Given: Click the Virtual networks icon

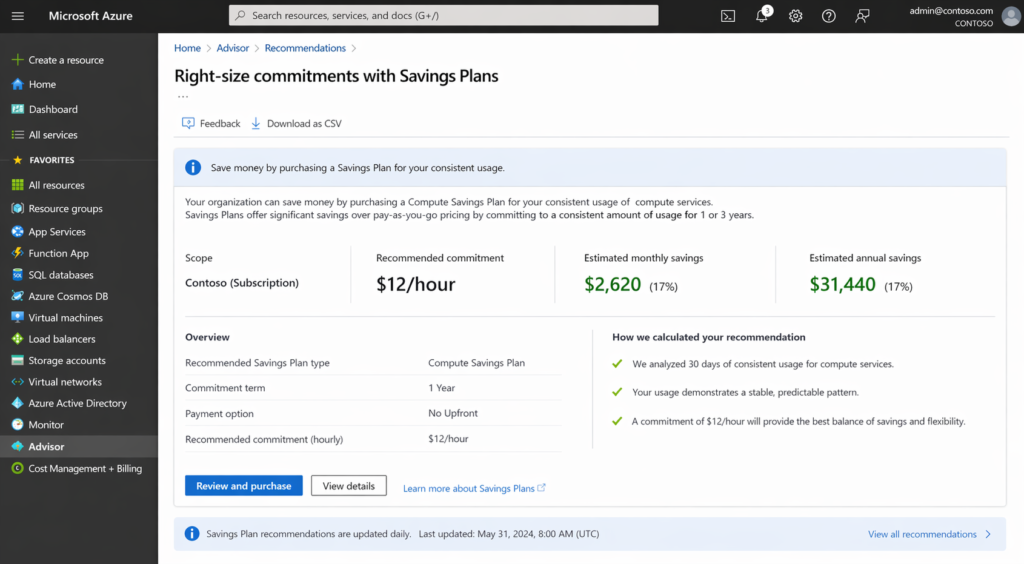Looking at the screenshot, I should 18,382.
